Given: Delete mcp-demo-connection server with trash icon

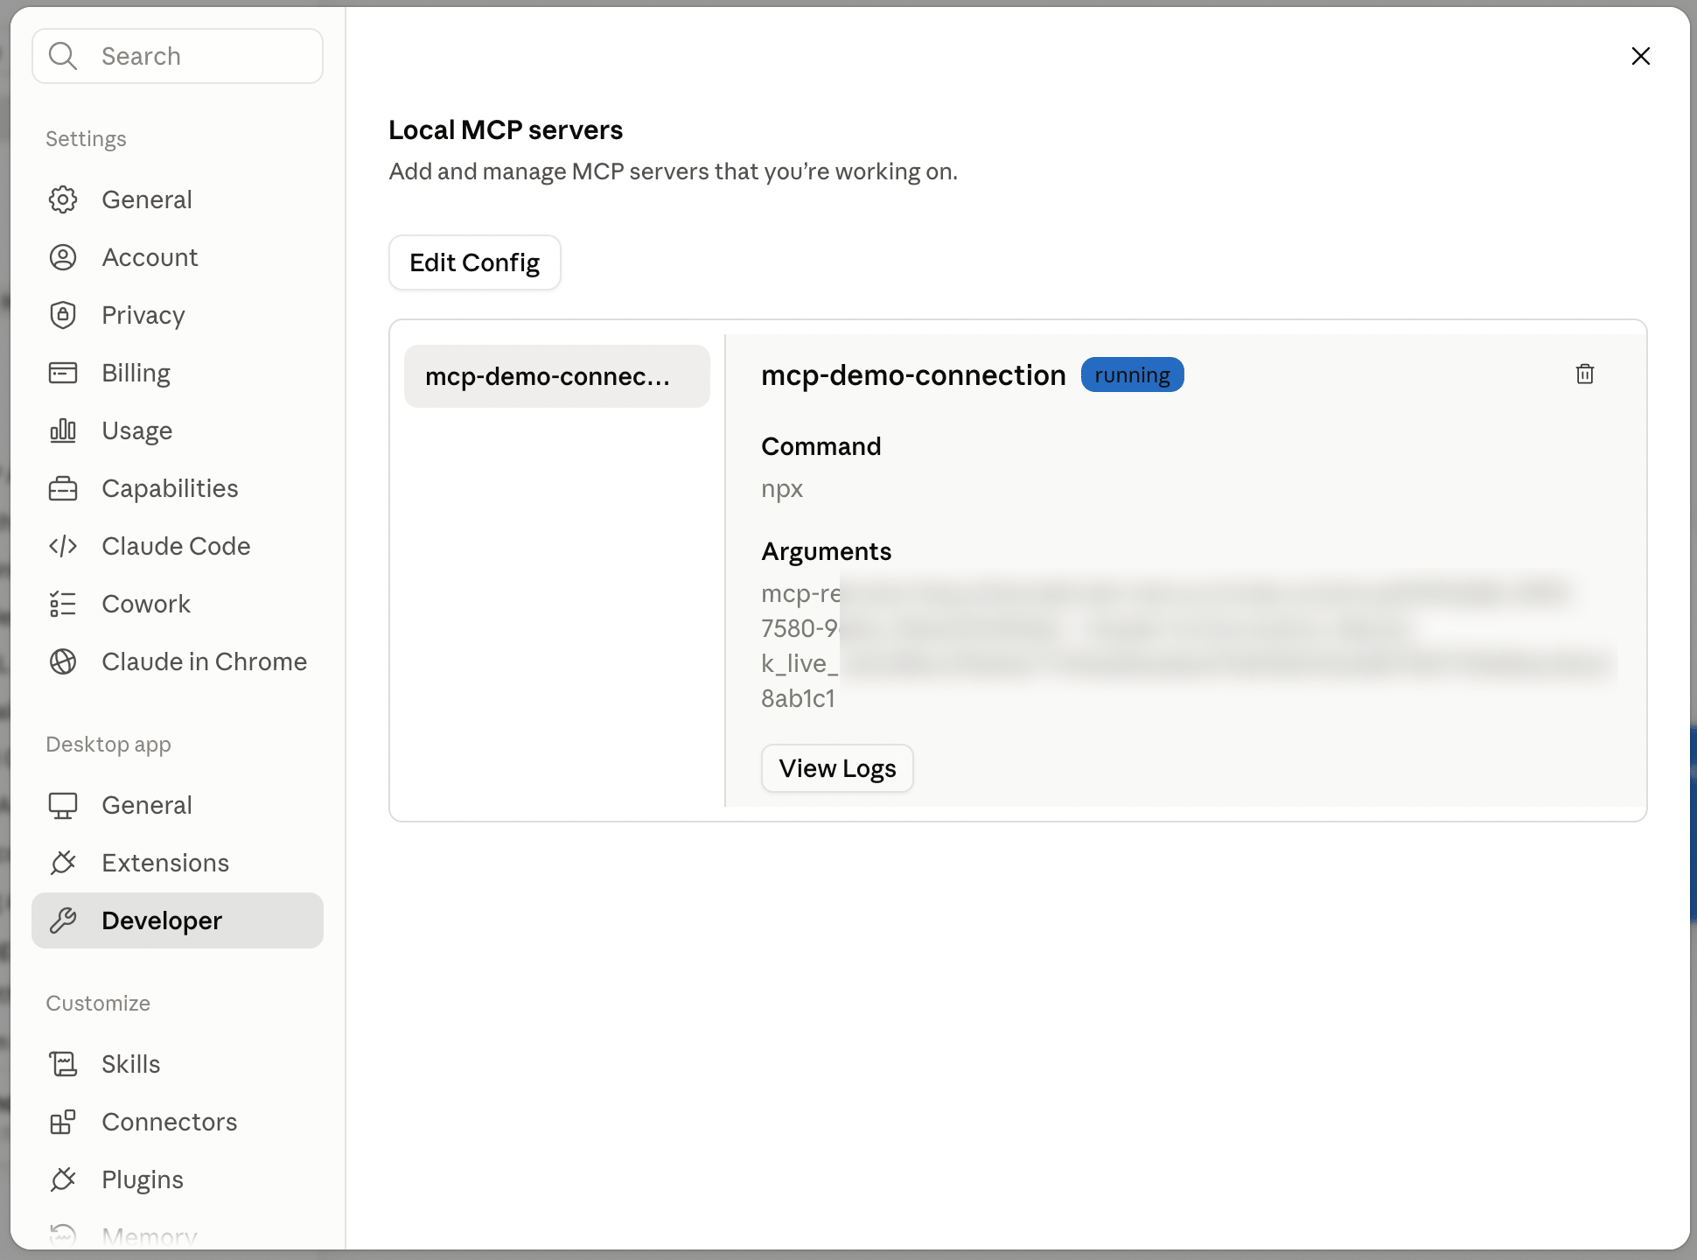Looking at the screenshot, I should point(1584,374).
